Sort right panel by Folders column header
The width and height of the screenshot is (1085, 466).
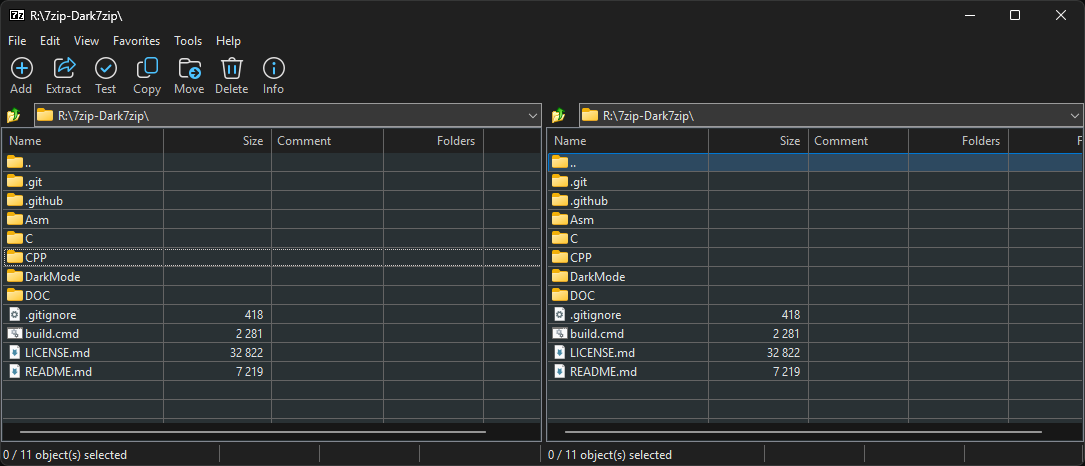(x=958, y=141)
